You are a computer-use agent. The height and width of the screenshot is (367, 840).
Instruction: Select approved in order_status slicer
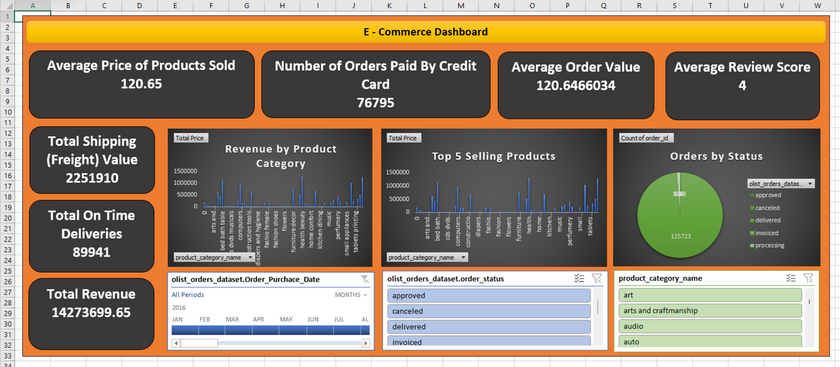489,296
